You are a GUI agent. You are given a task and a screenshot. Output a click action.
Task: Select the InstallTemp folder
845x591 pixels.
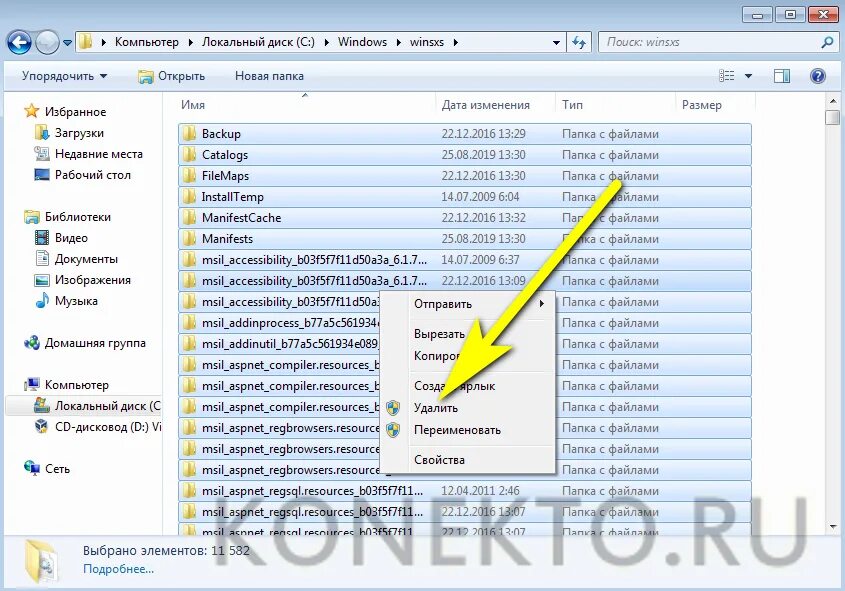pos(465,197)
